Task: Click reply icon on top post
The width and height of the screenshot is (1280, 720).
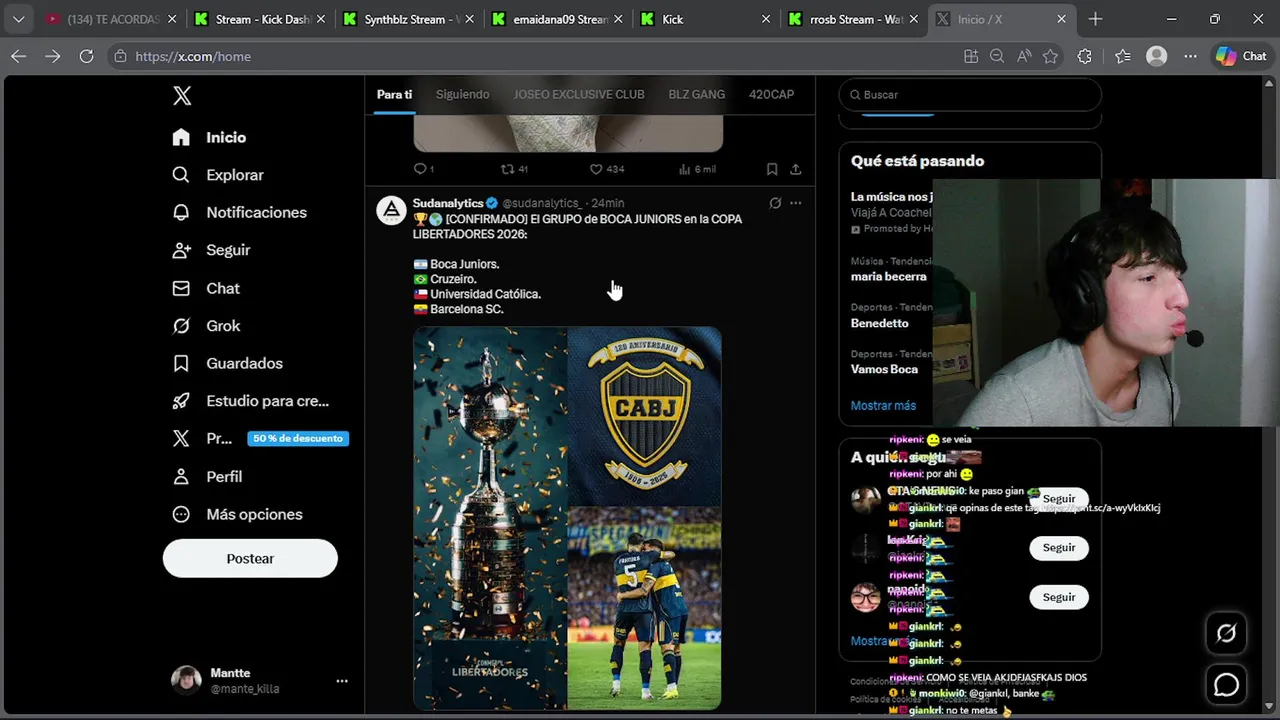Action: [x=420, y=169]
